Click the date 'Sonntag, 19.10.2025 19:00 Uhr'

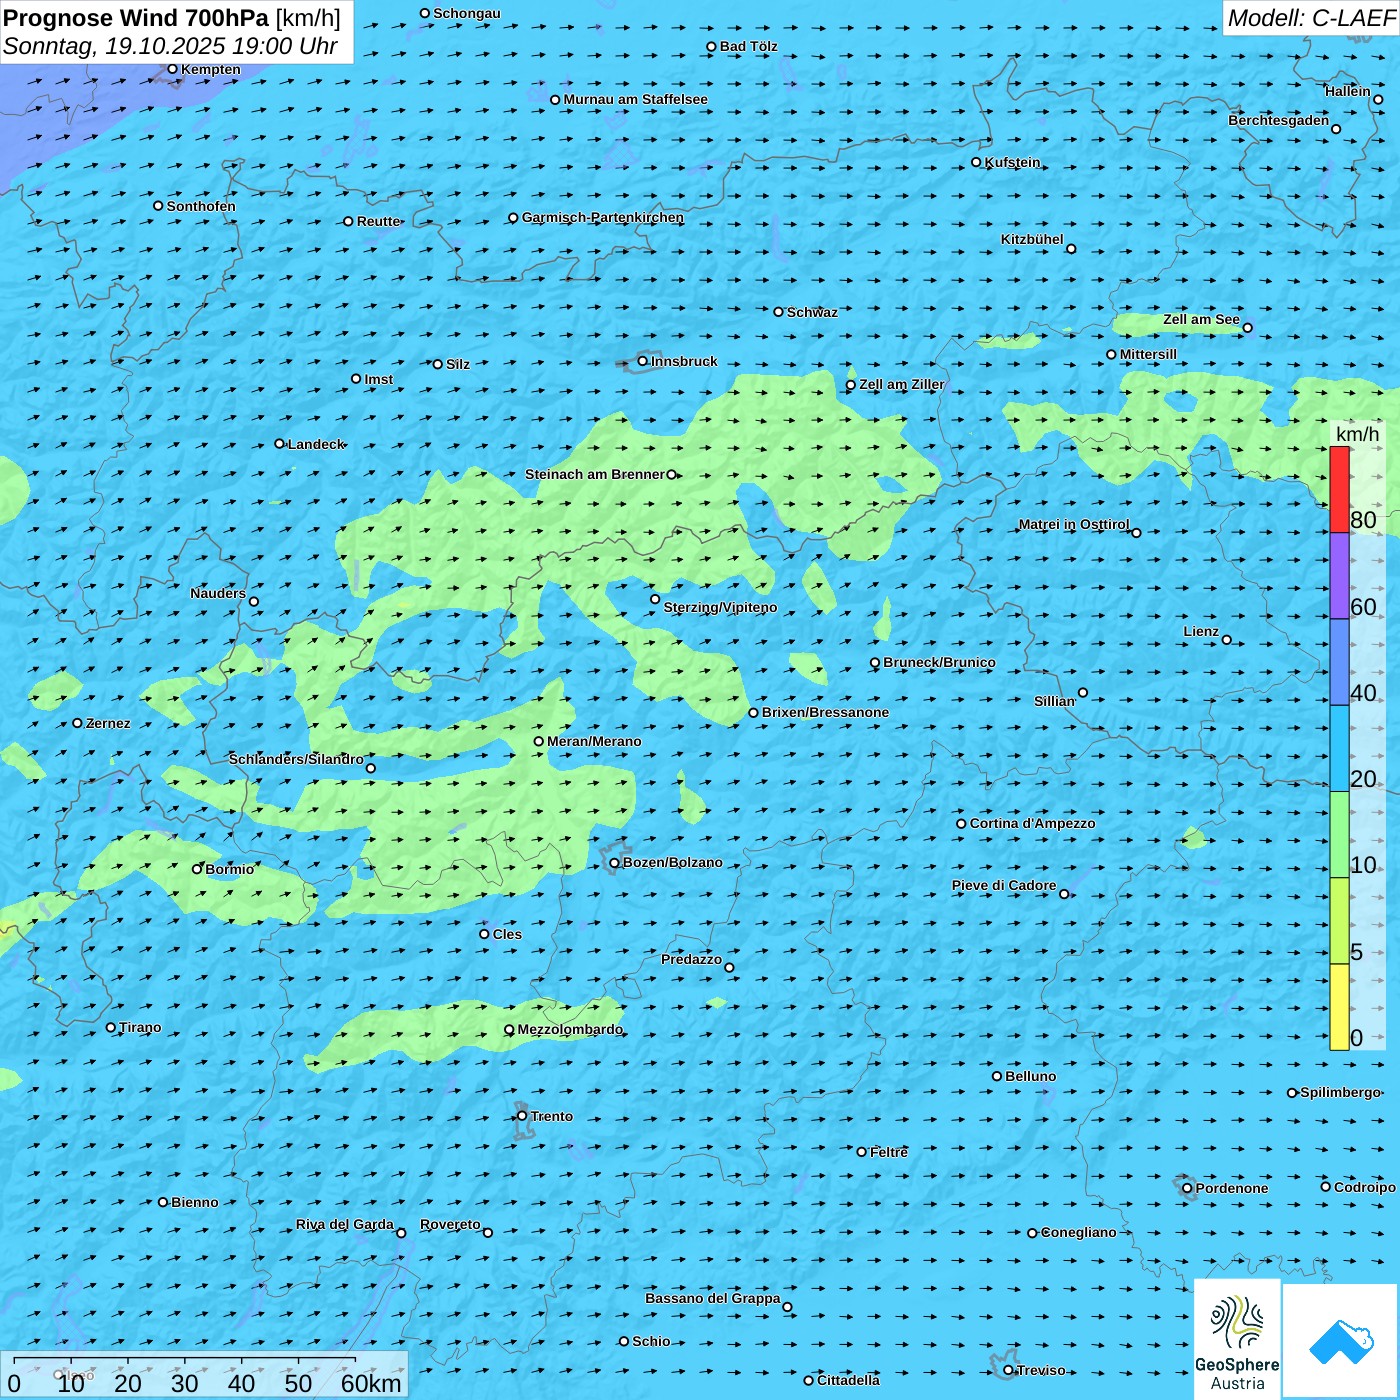tap(170, 46)
